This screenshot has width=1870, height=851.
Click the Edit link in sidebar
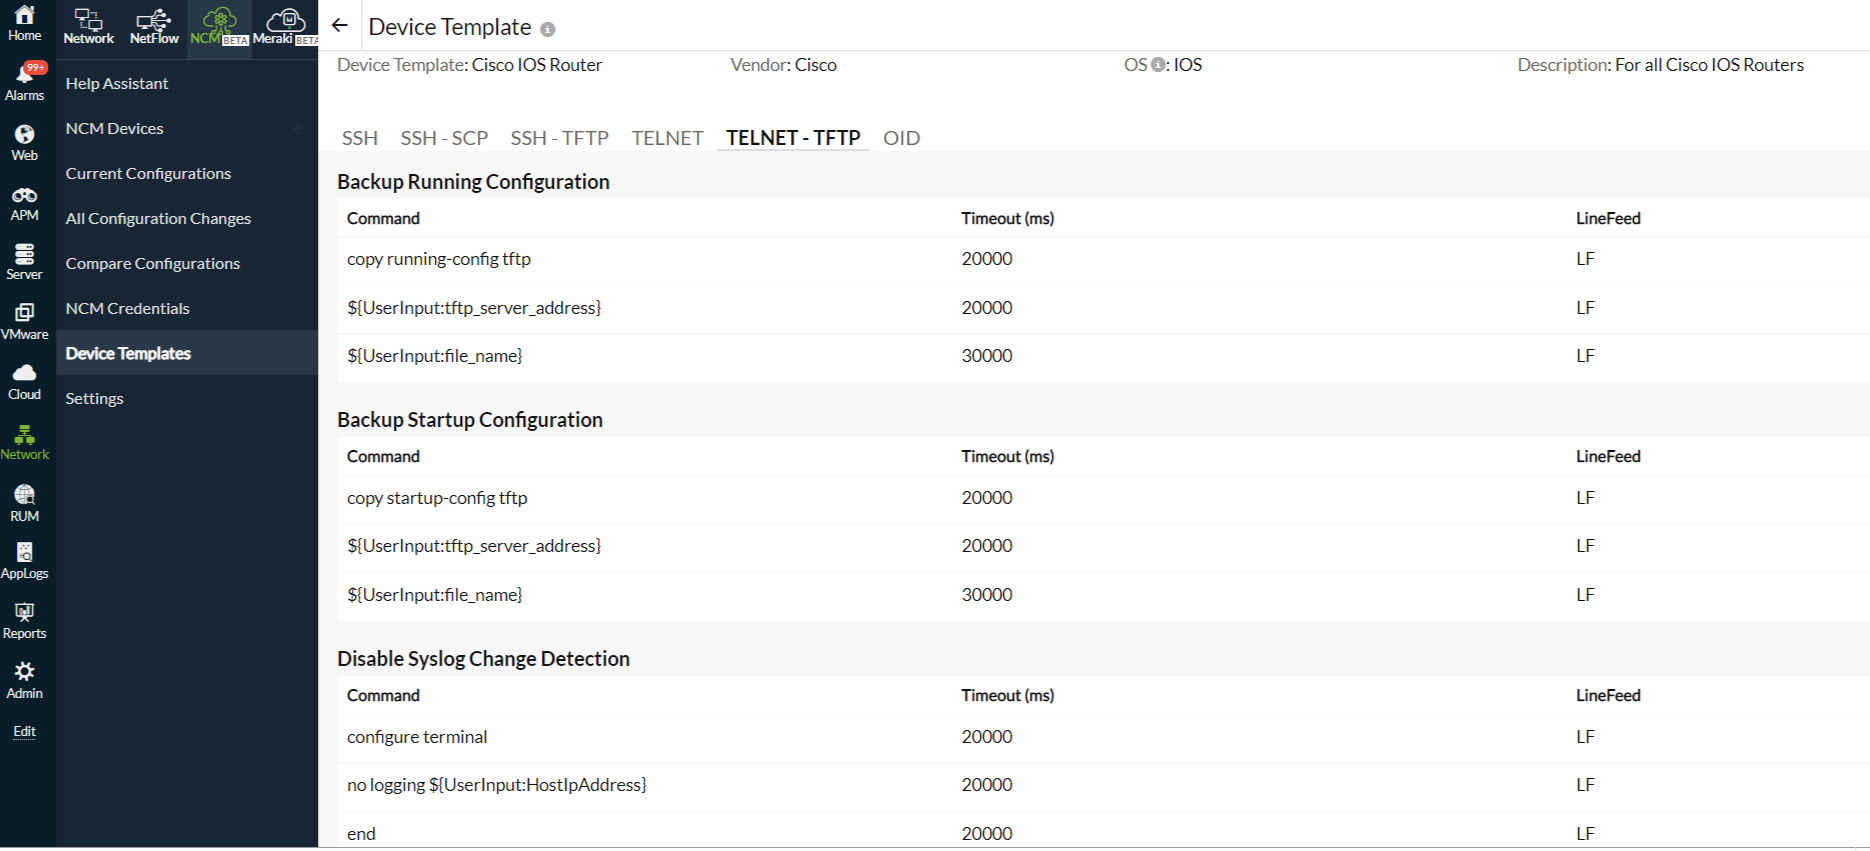[x=24, y=731]
